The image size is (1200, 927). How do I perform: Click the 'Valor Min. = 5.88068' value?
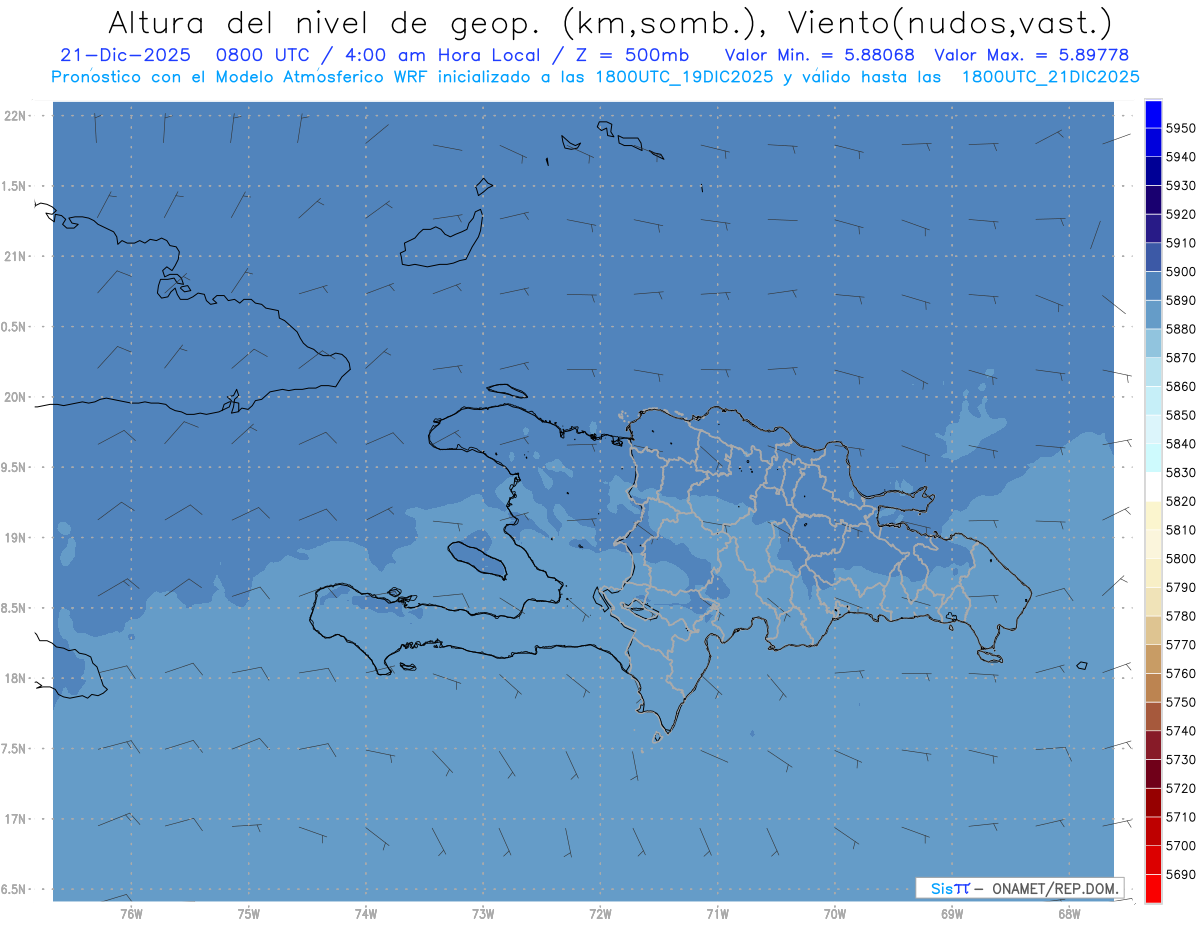point(820,55)
